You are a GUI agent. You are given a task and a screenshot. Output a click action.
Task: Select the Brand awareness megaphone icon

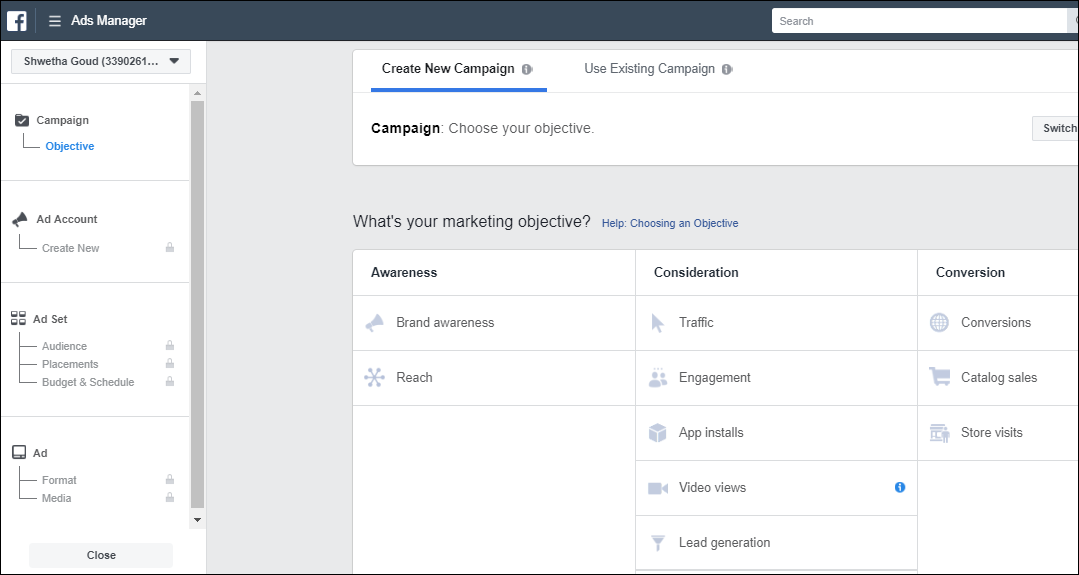tap(375, 323)
